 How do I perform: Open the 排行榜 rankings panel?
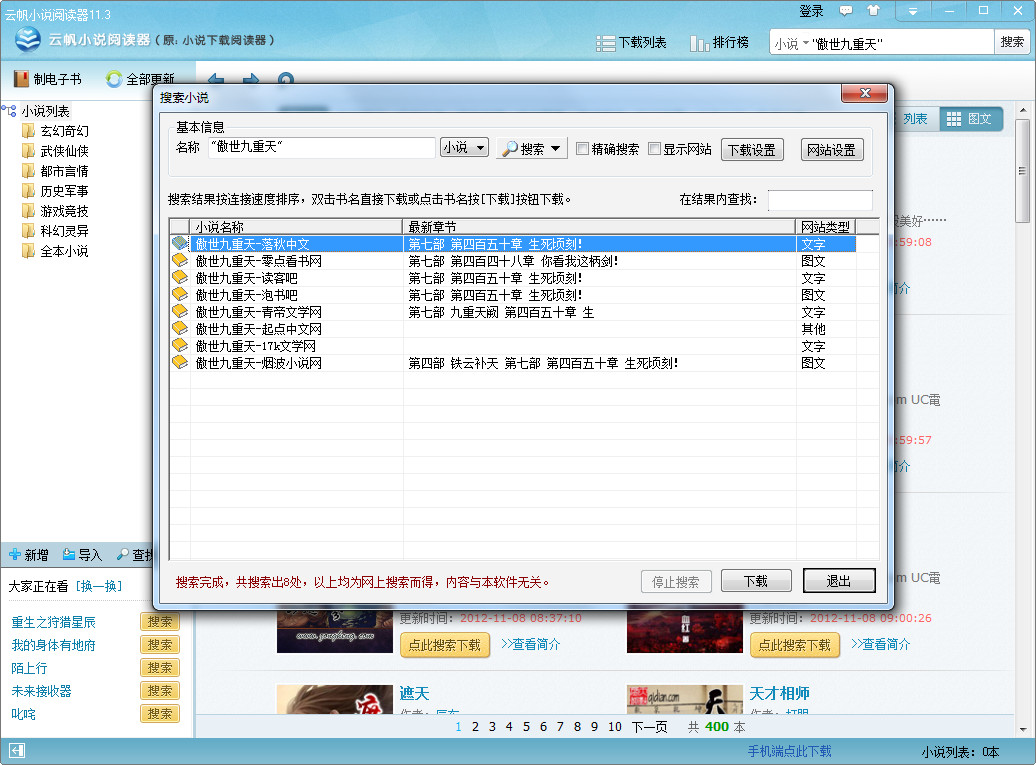coord(720,41)
